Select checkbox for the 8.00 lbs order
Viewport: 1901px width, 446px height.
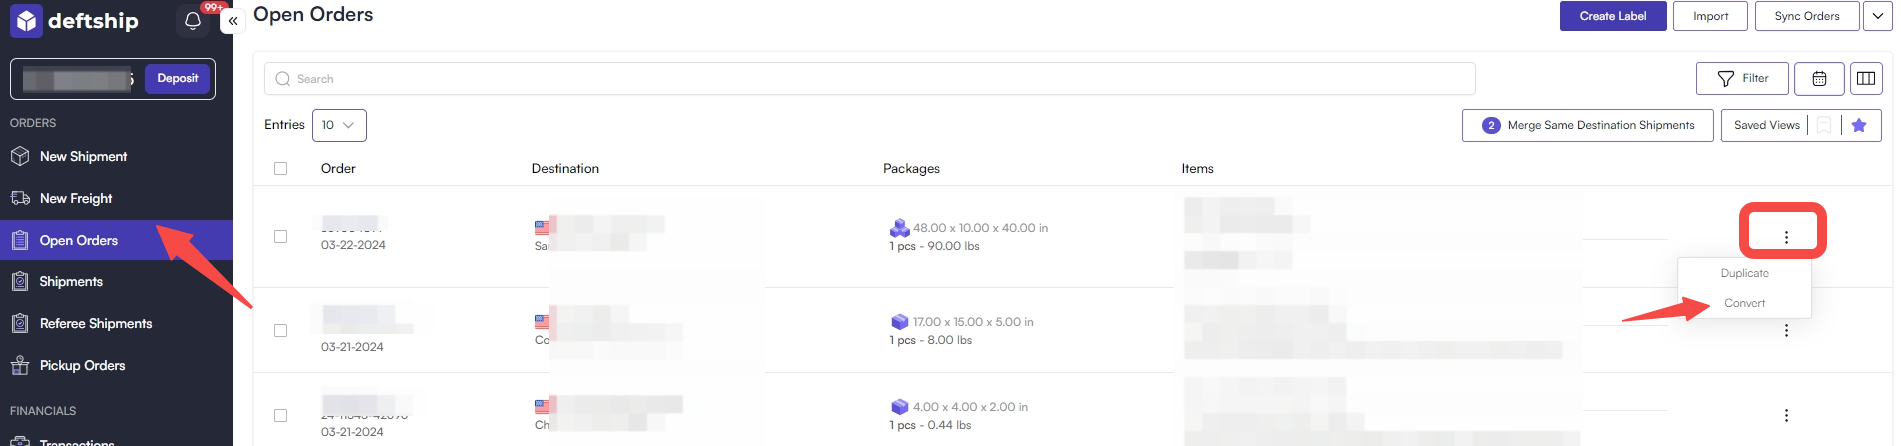point(280,331)
